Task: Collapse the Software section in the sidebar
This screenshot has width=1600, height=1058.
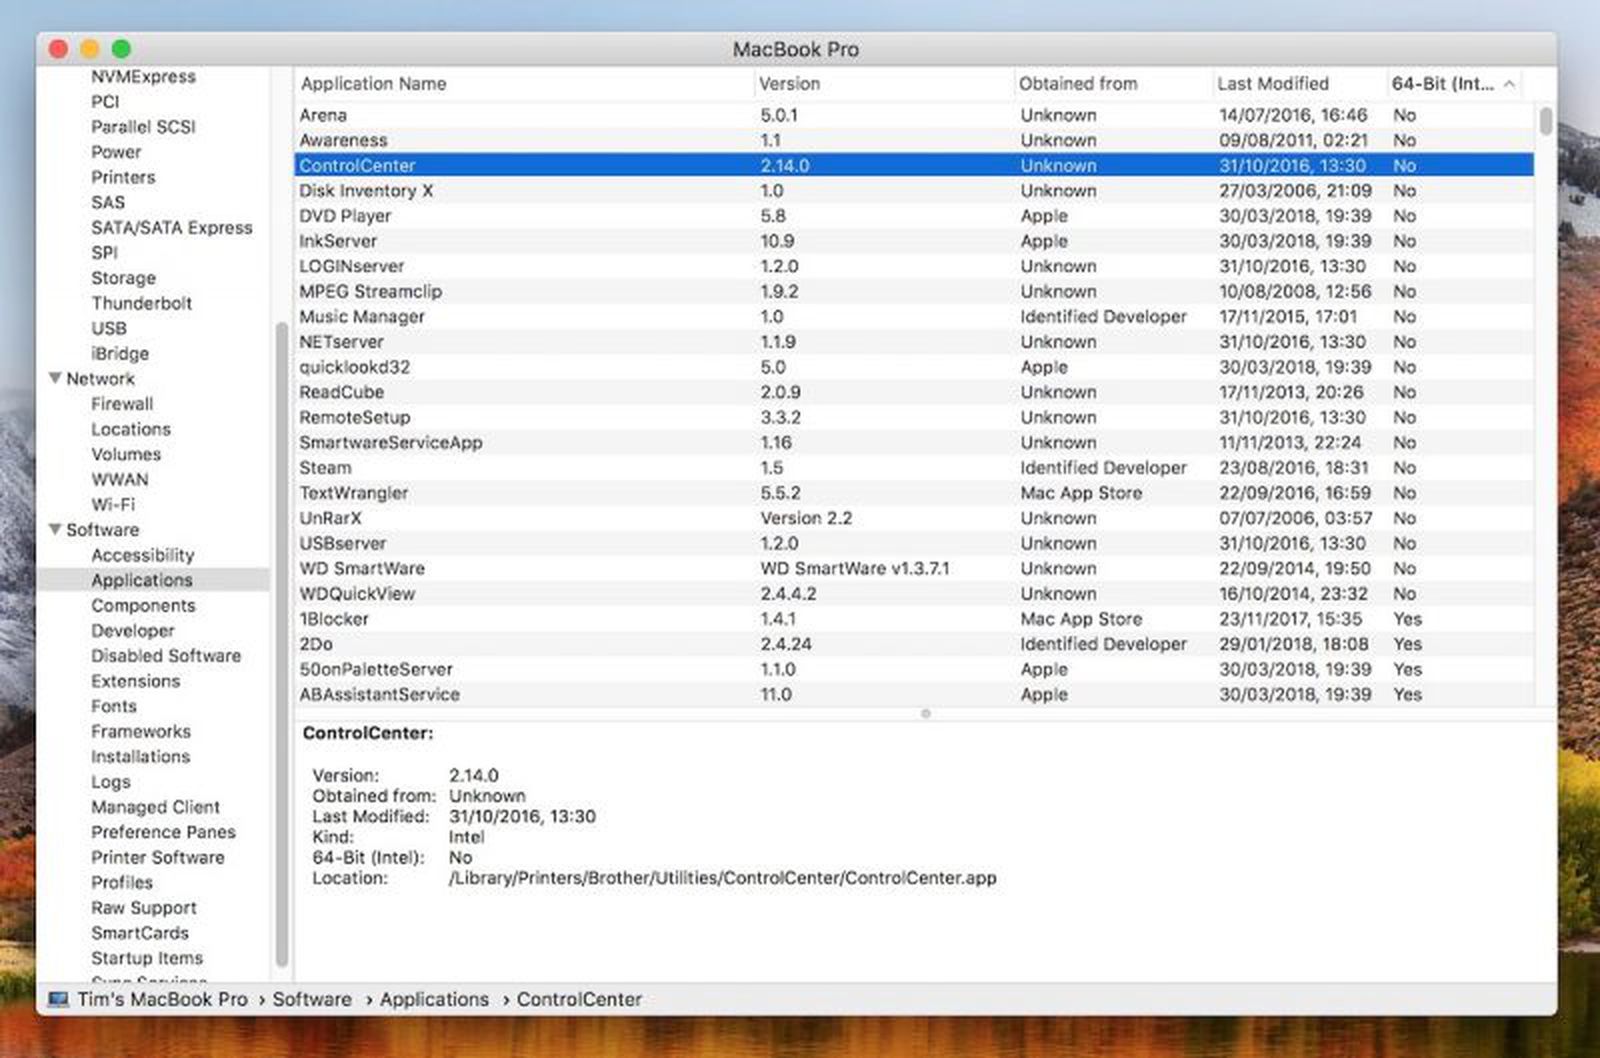Action: point(55,529)
